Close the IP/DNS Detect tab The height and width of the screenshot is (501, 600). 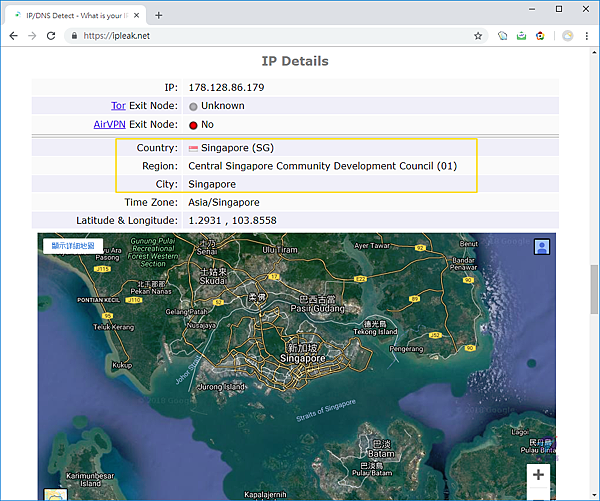(136, 15)
